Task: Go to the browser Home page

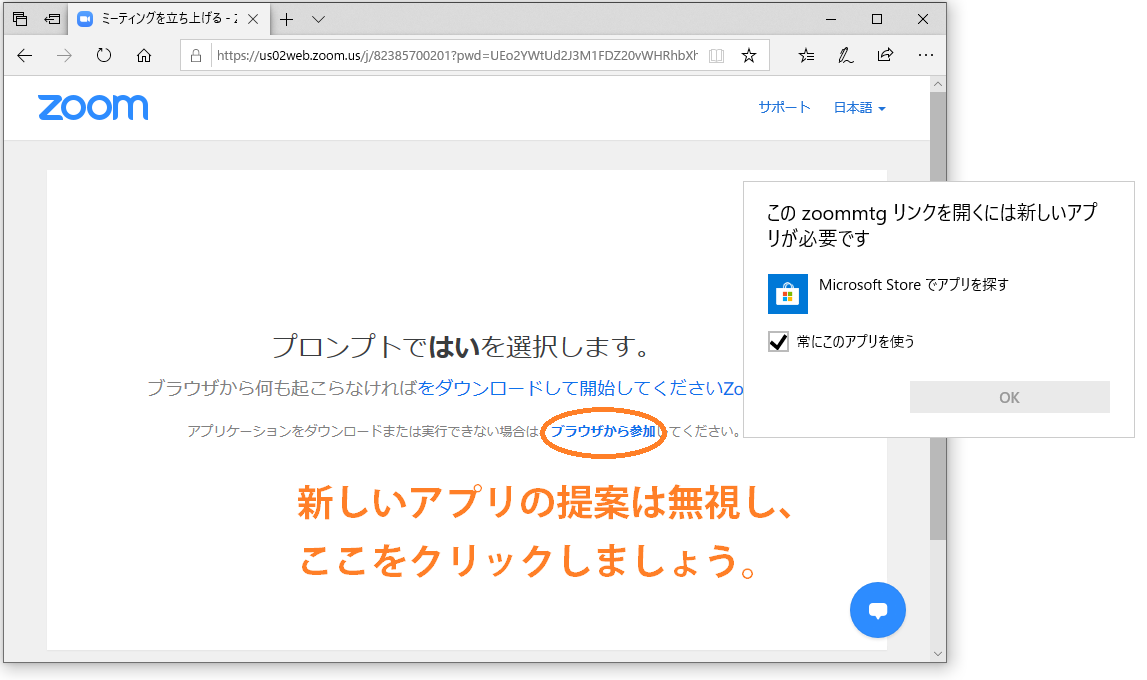Action: coord(144,56)
